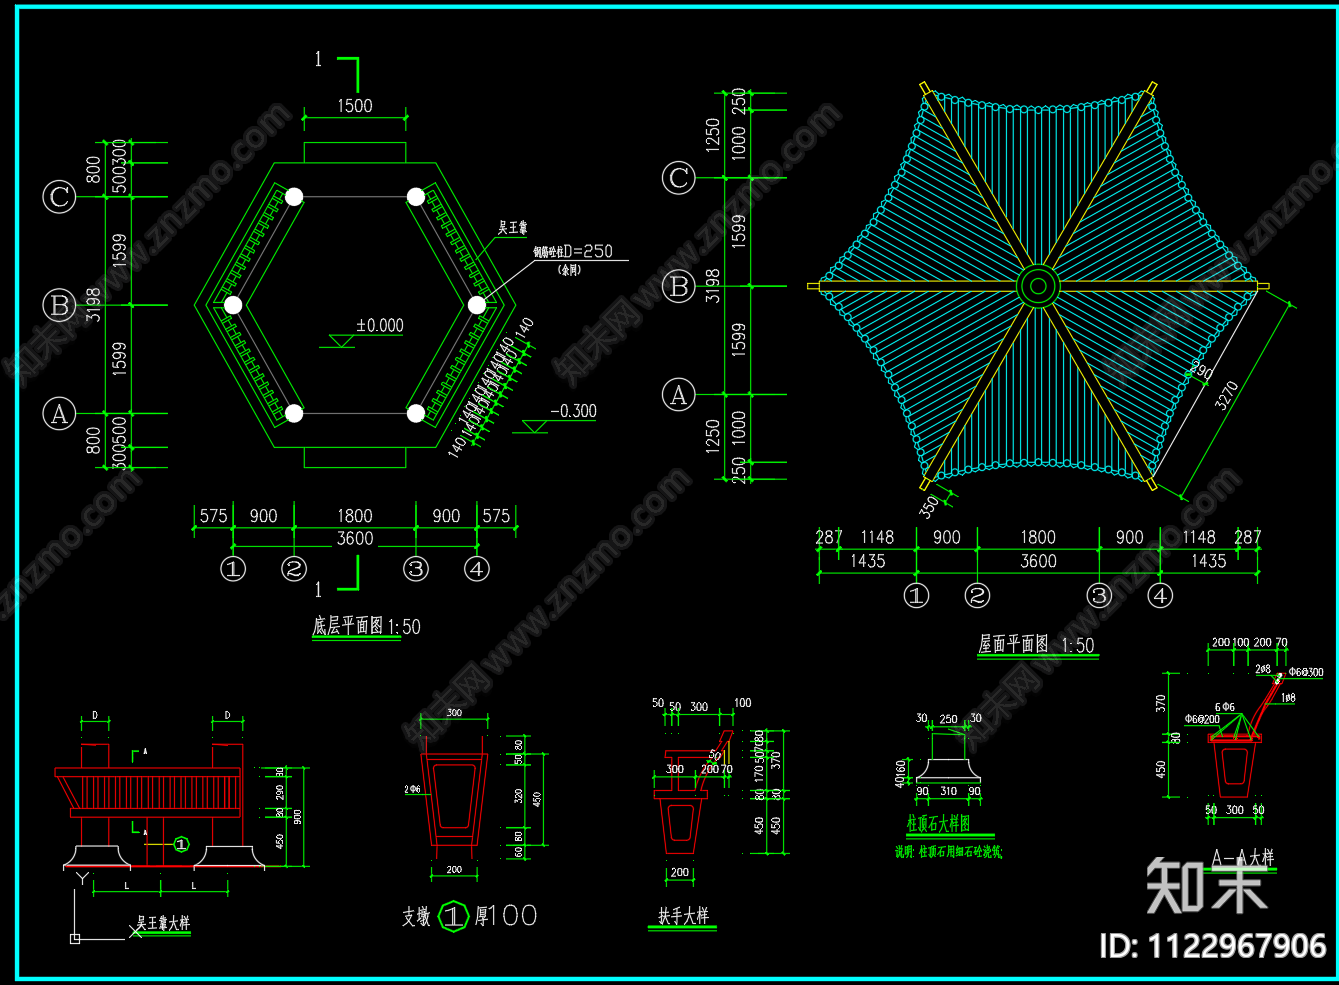
Task: Pick axis bubble ④ under the floor plan
Action: click(477, 569)
